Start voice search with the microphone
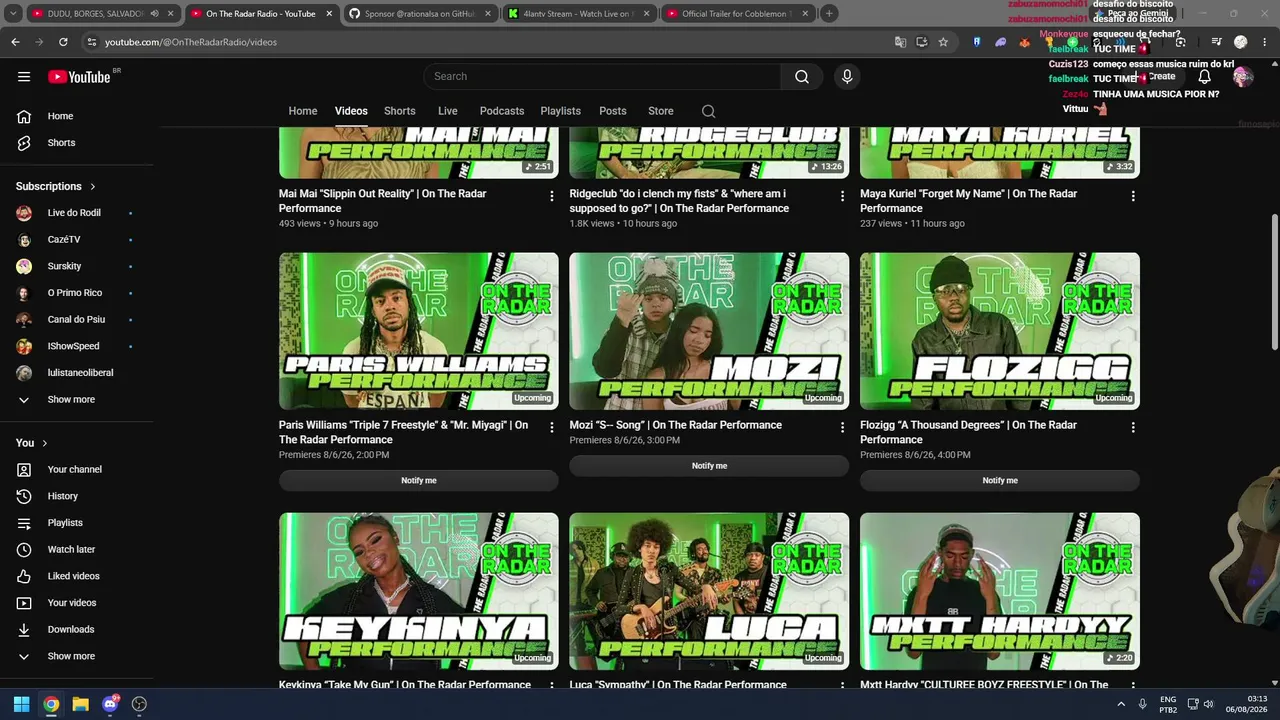The width and height of the screenshot is (1280, 720). tap(847, 77)
